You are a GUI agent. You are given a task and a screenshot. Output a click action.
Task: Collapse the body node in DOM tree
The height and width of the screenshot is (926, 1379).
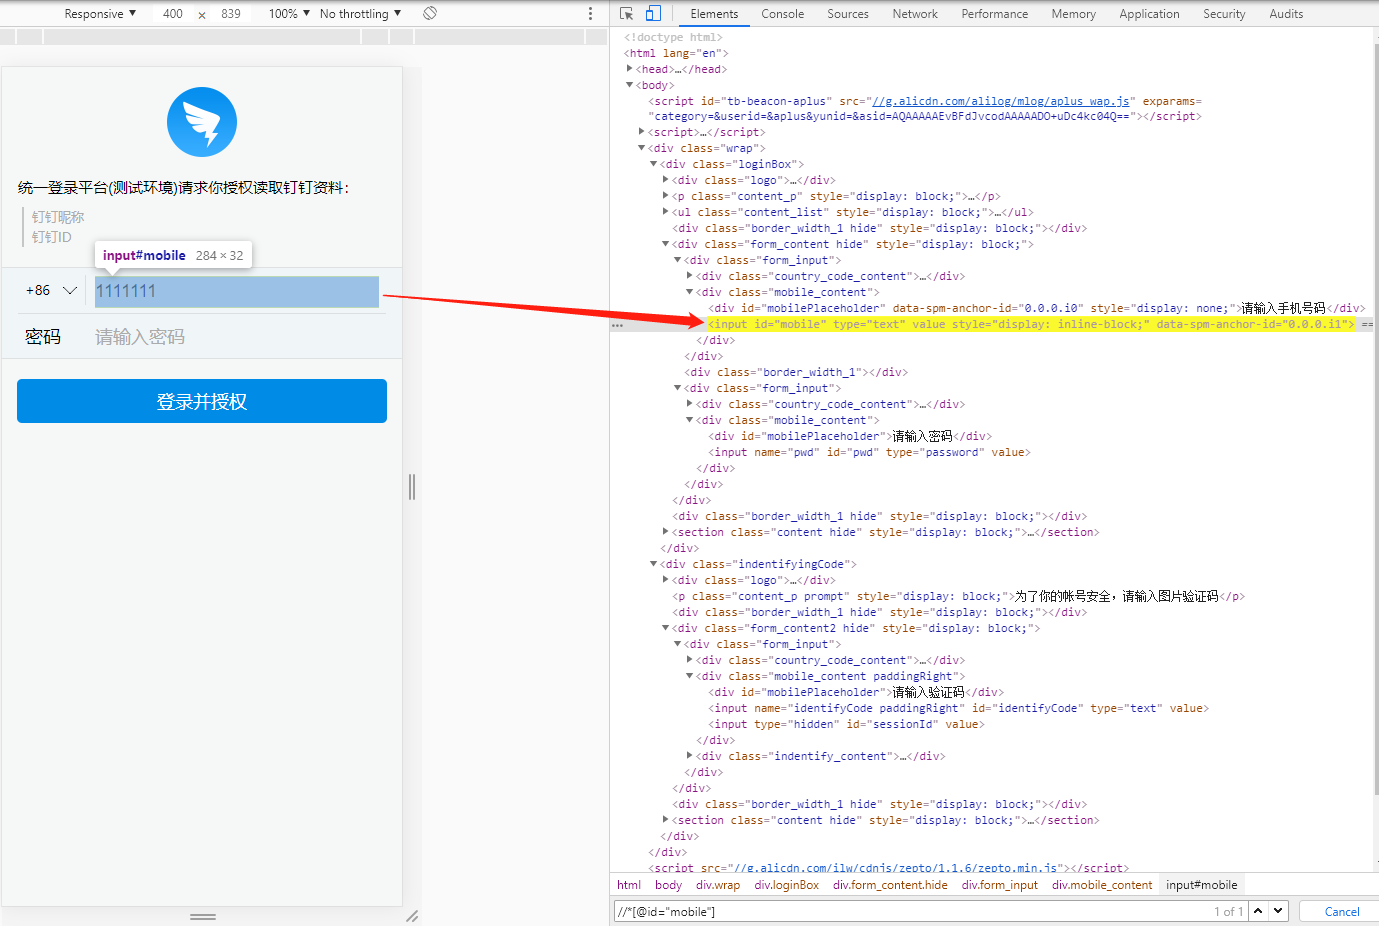(x=629, y=85)
